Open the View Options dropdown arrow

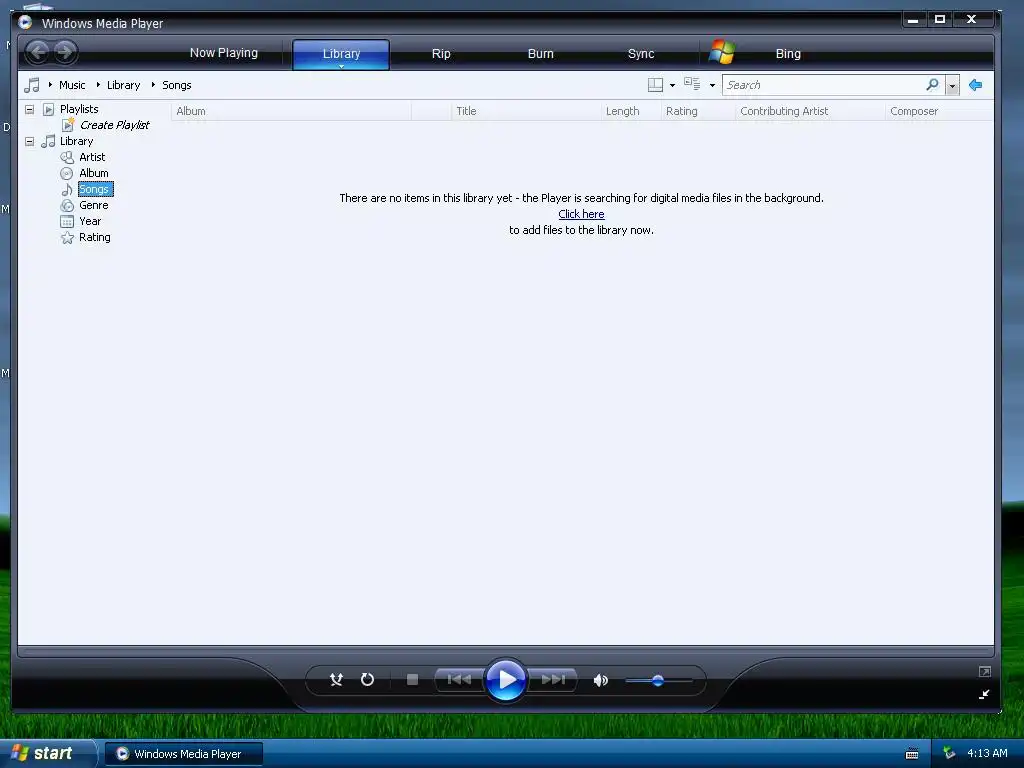(712, 86)
